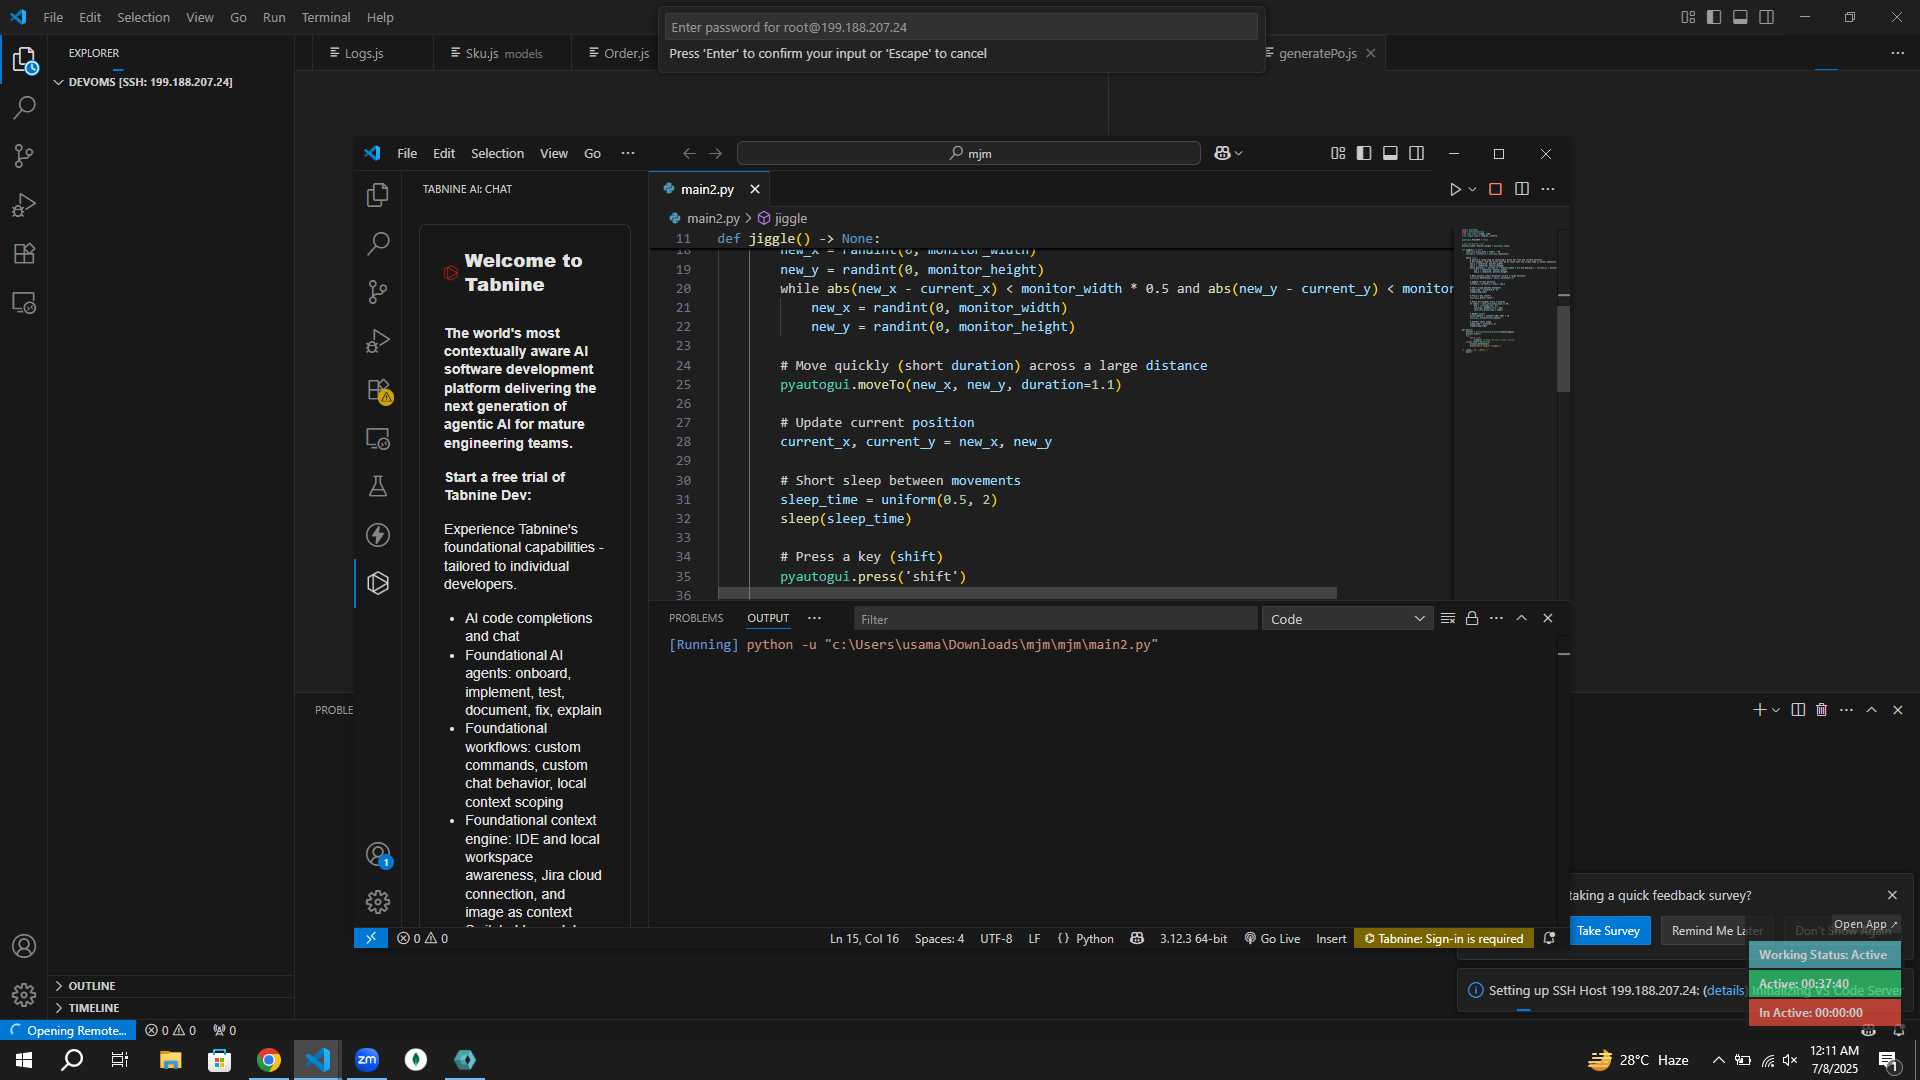Image resolution: width=1920 pixels, height=1080 pixels.
Task: Open the Selection menu in the mjm window
Action: 497,153
